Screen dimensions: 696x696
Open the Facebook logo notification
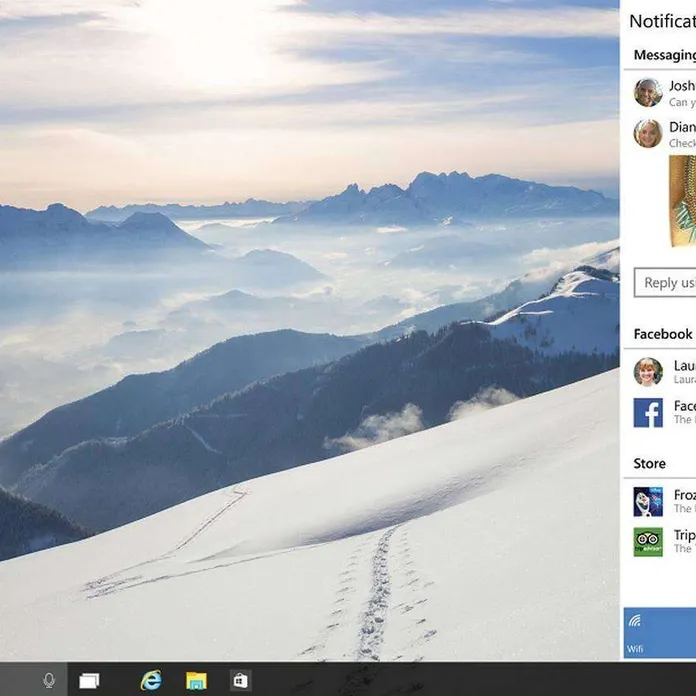coord(648,412)
